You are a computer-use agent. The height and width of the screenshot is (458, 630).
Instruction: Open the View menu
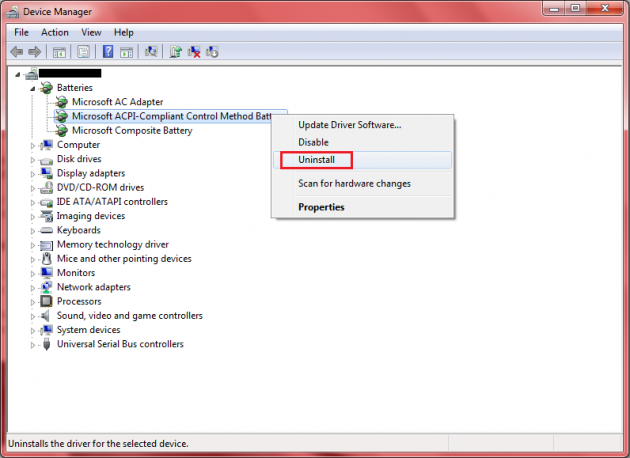tap(91, 32)
